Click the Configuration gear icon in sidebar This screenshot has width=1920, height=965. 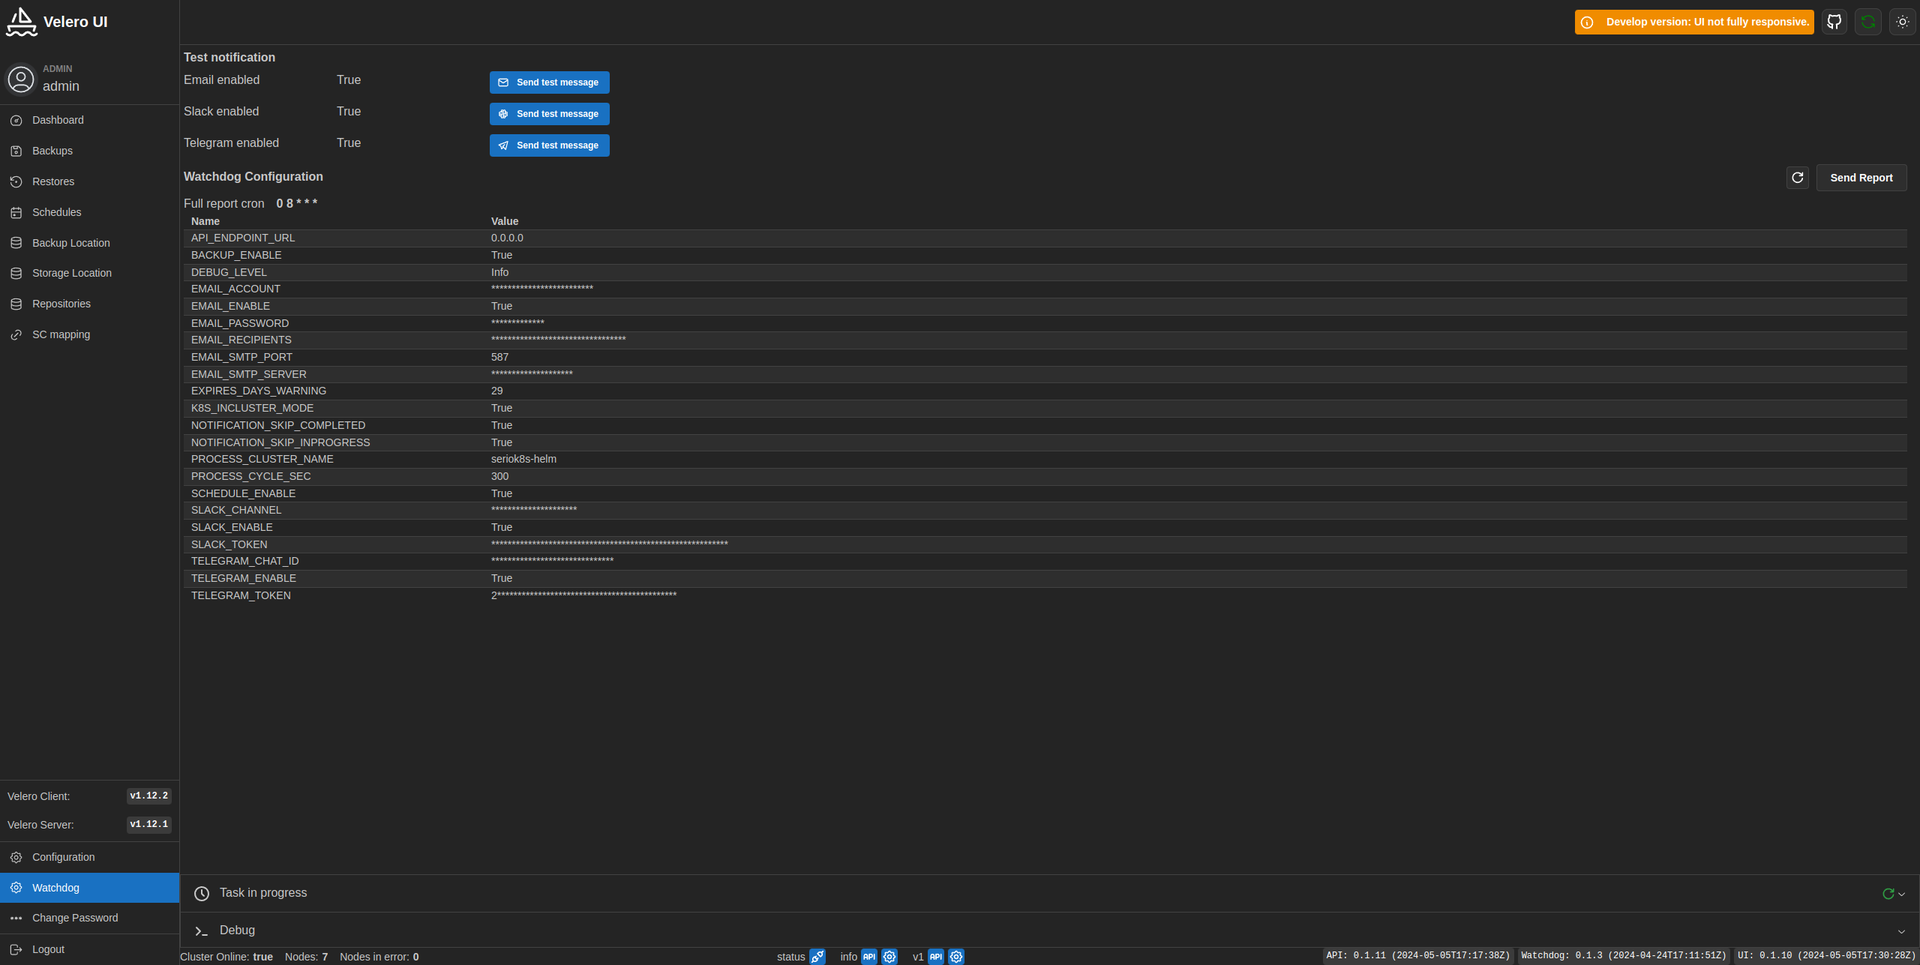[16, 857]
